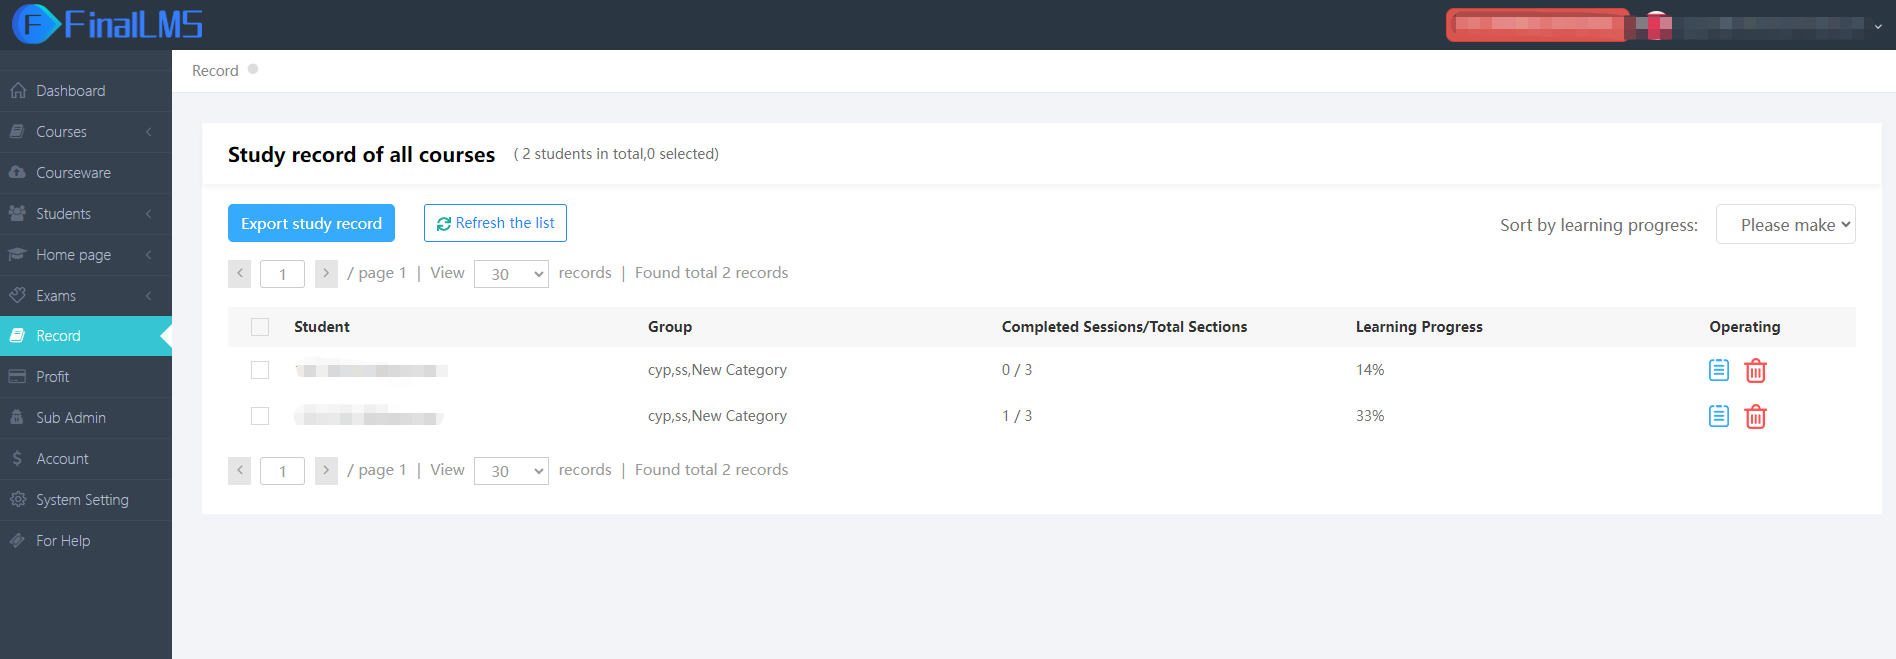The width and height of the screenshot is (1896, 659).
Task: View study details for the 33% student
Action: pos(1719,416)
